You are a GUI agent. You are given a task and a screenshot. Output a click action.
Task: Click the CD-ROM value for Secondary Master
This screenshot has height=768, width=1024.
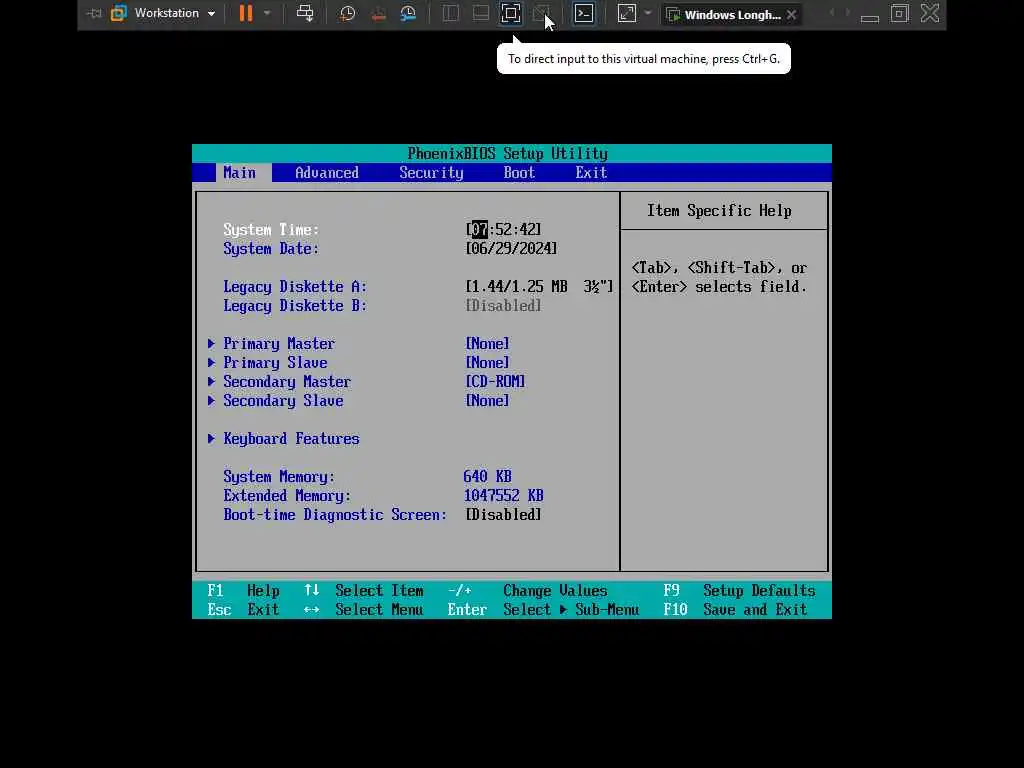tap(495, 381)
